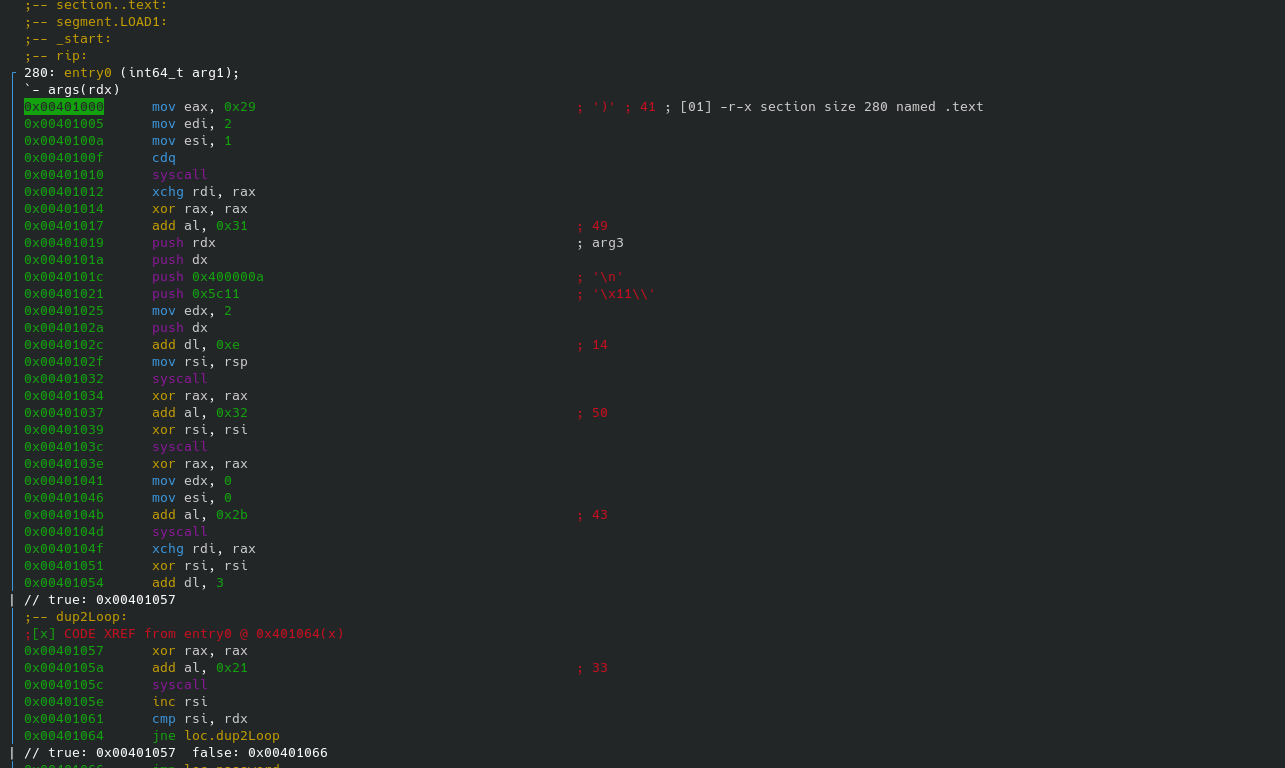Image resolution: width=1285 pixels, height=768 pixels.
Task: Select address 0x0040101a
Action: (64, 259)
